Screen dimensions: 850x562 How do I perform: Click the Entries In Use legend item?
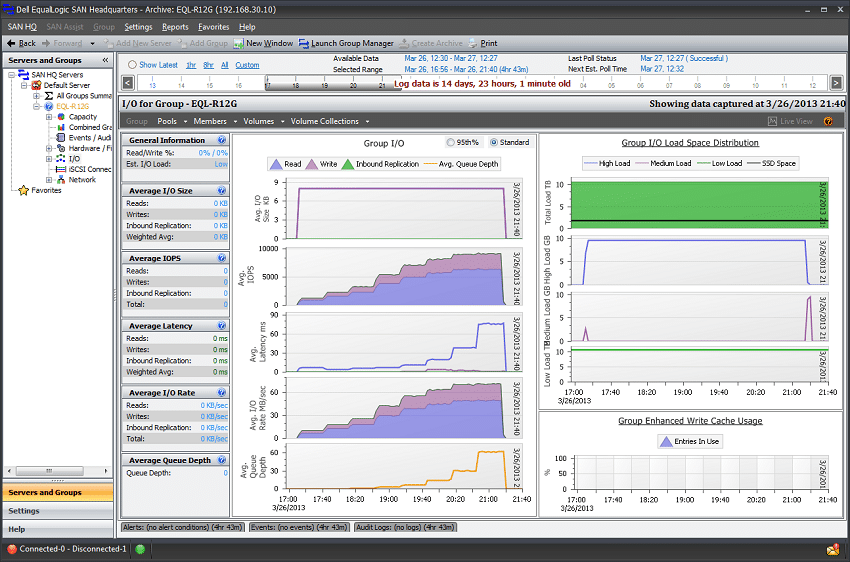point(690,441)
